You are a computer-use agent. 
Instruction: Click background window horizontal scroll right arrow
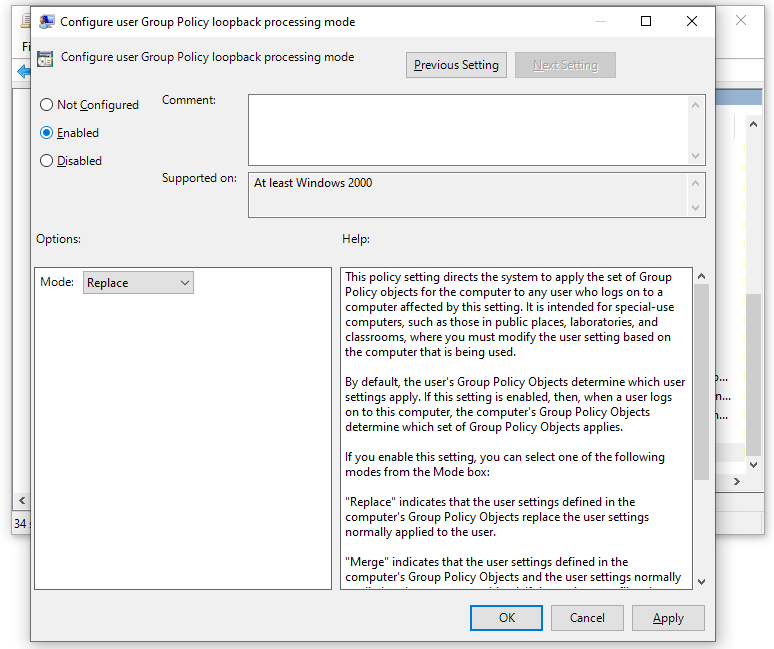tap(737, 481)
